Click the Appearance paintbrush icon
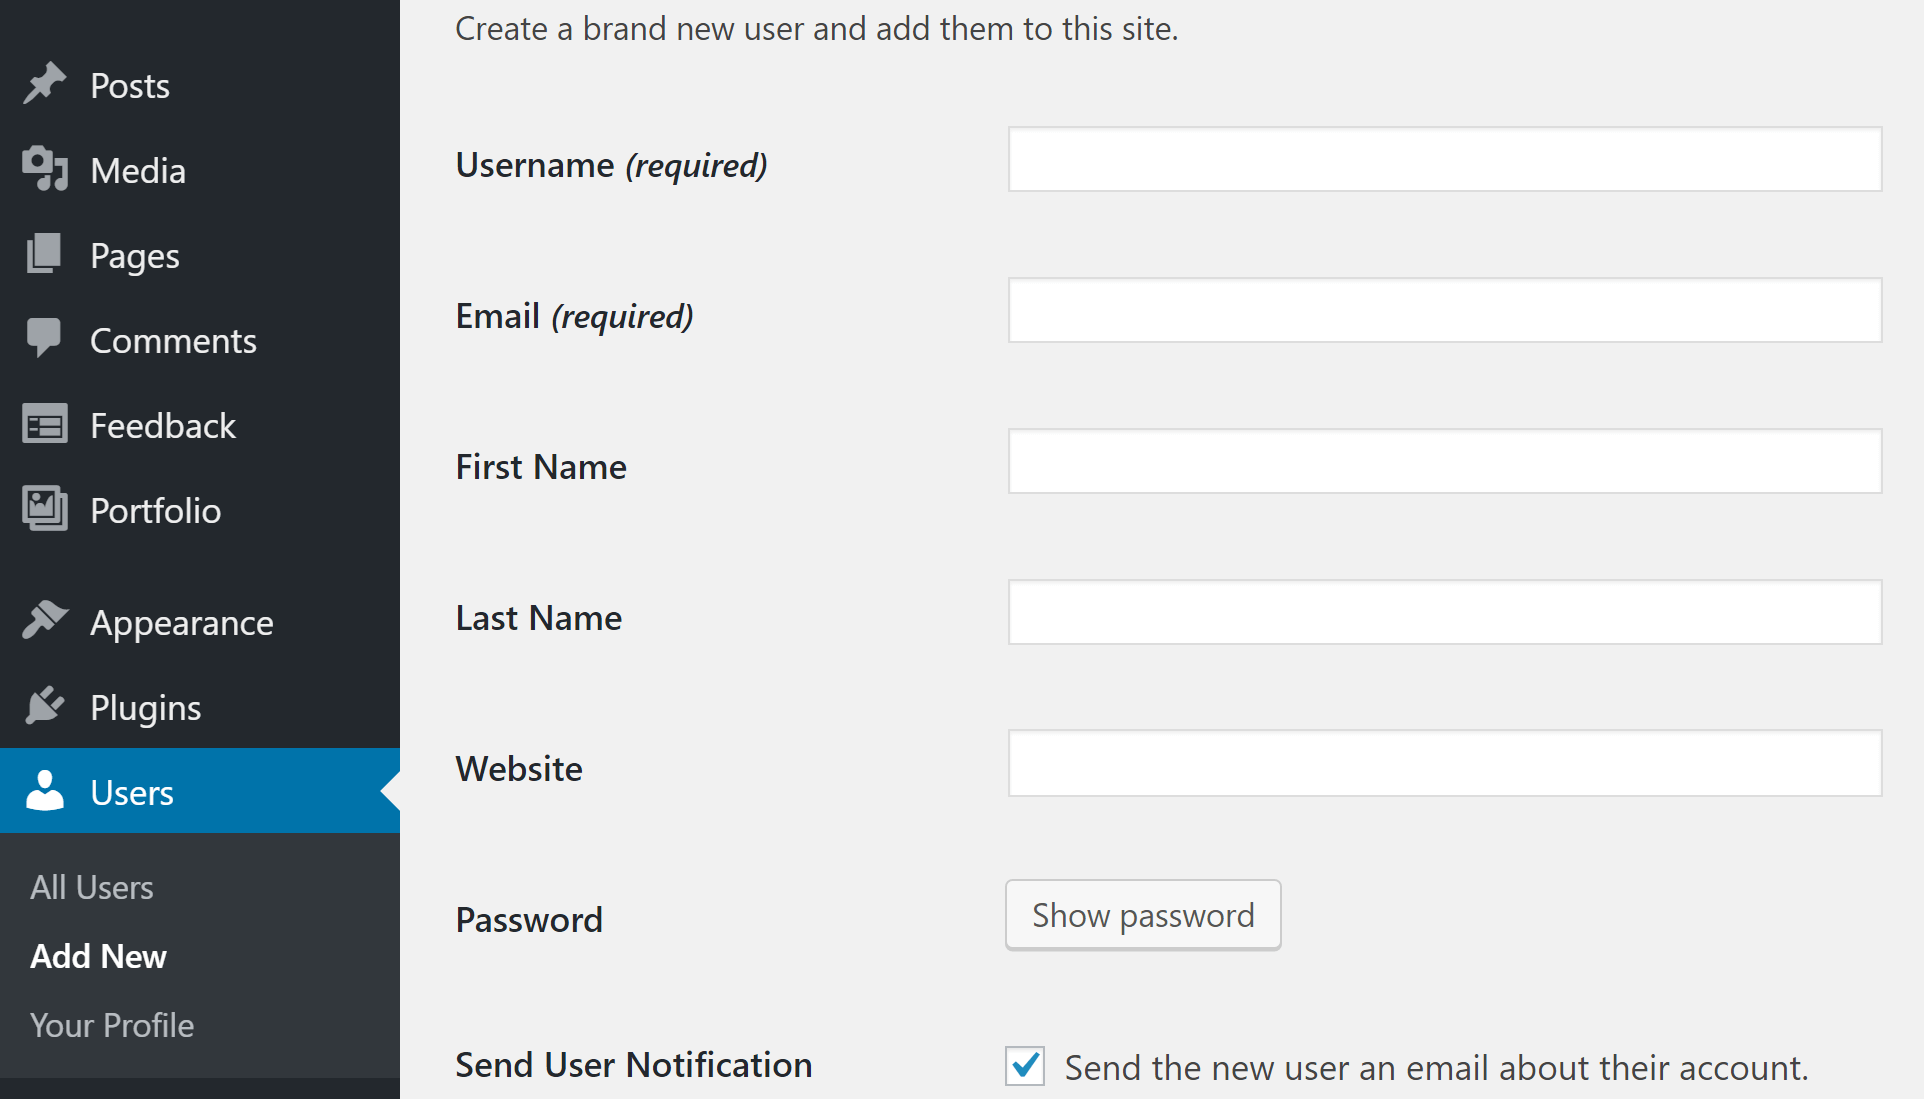 pos(44,621)
